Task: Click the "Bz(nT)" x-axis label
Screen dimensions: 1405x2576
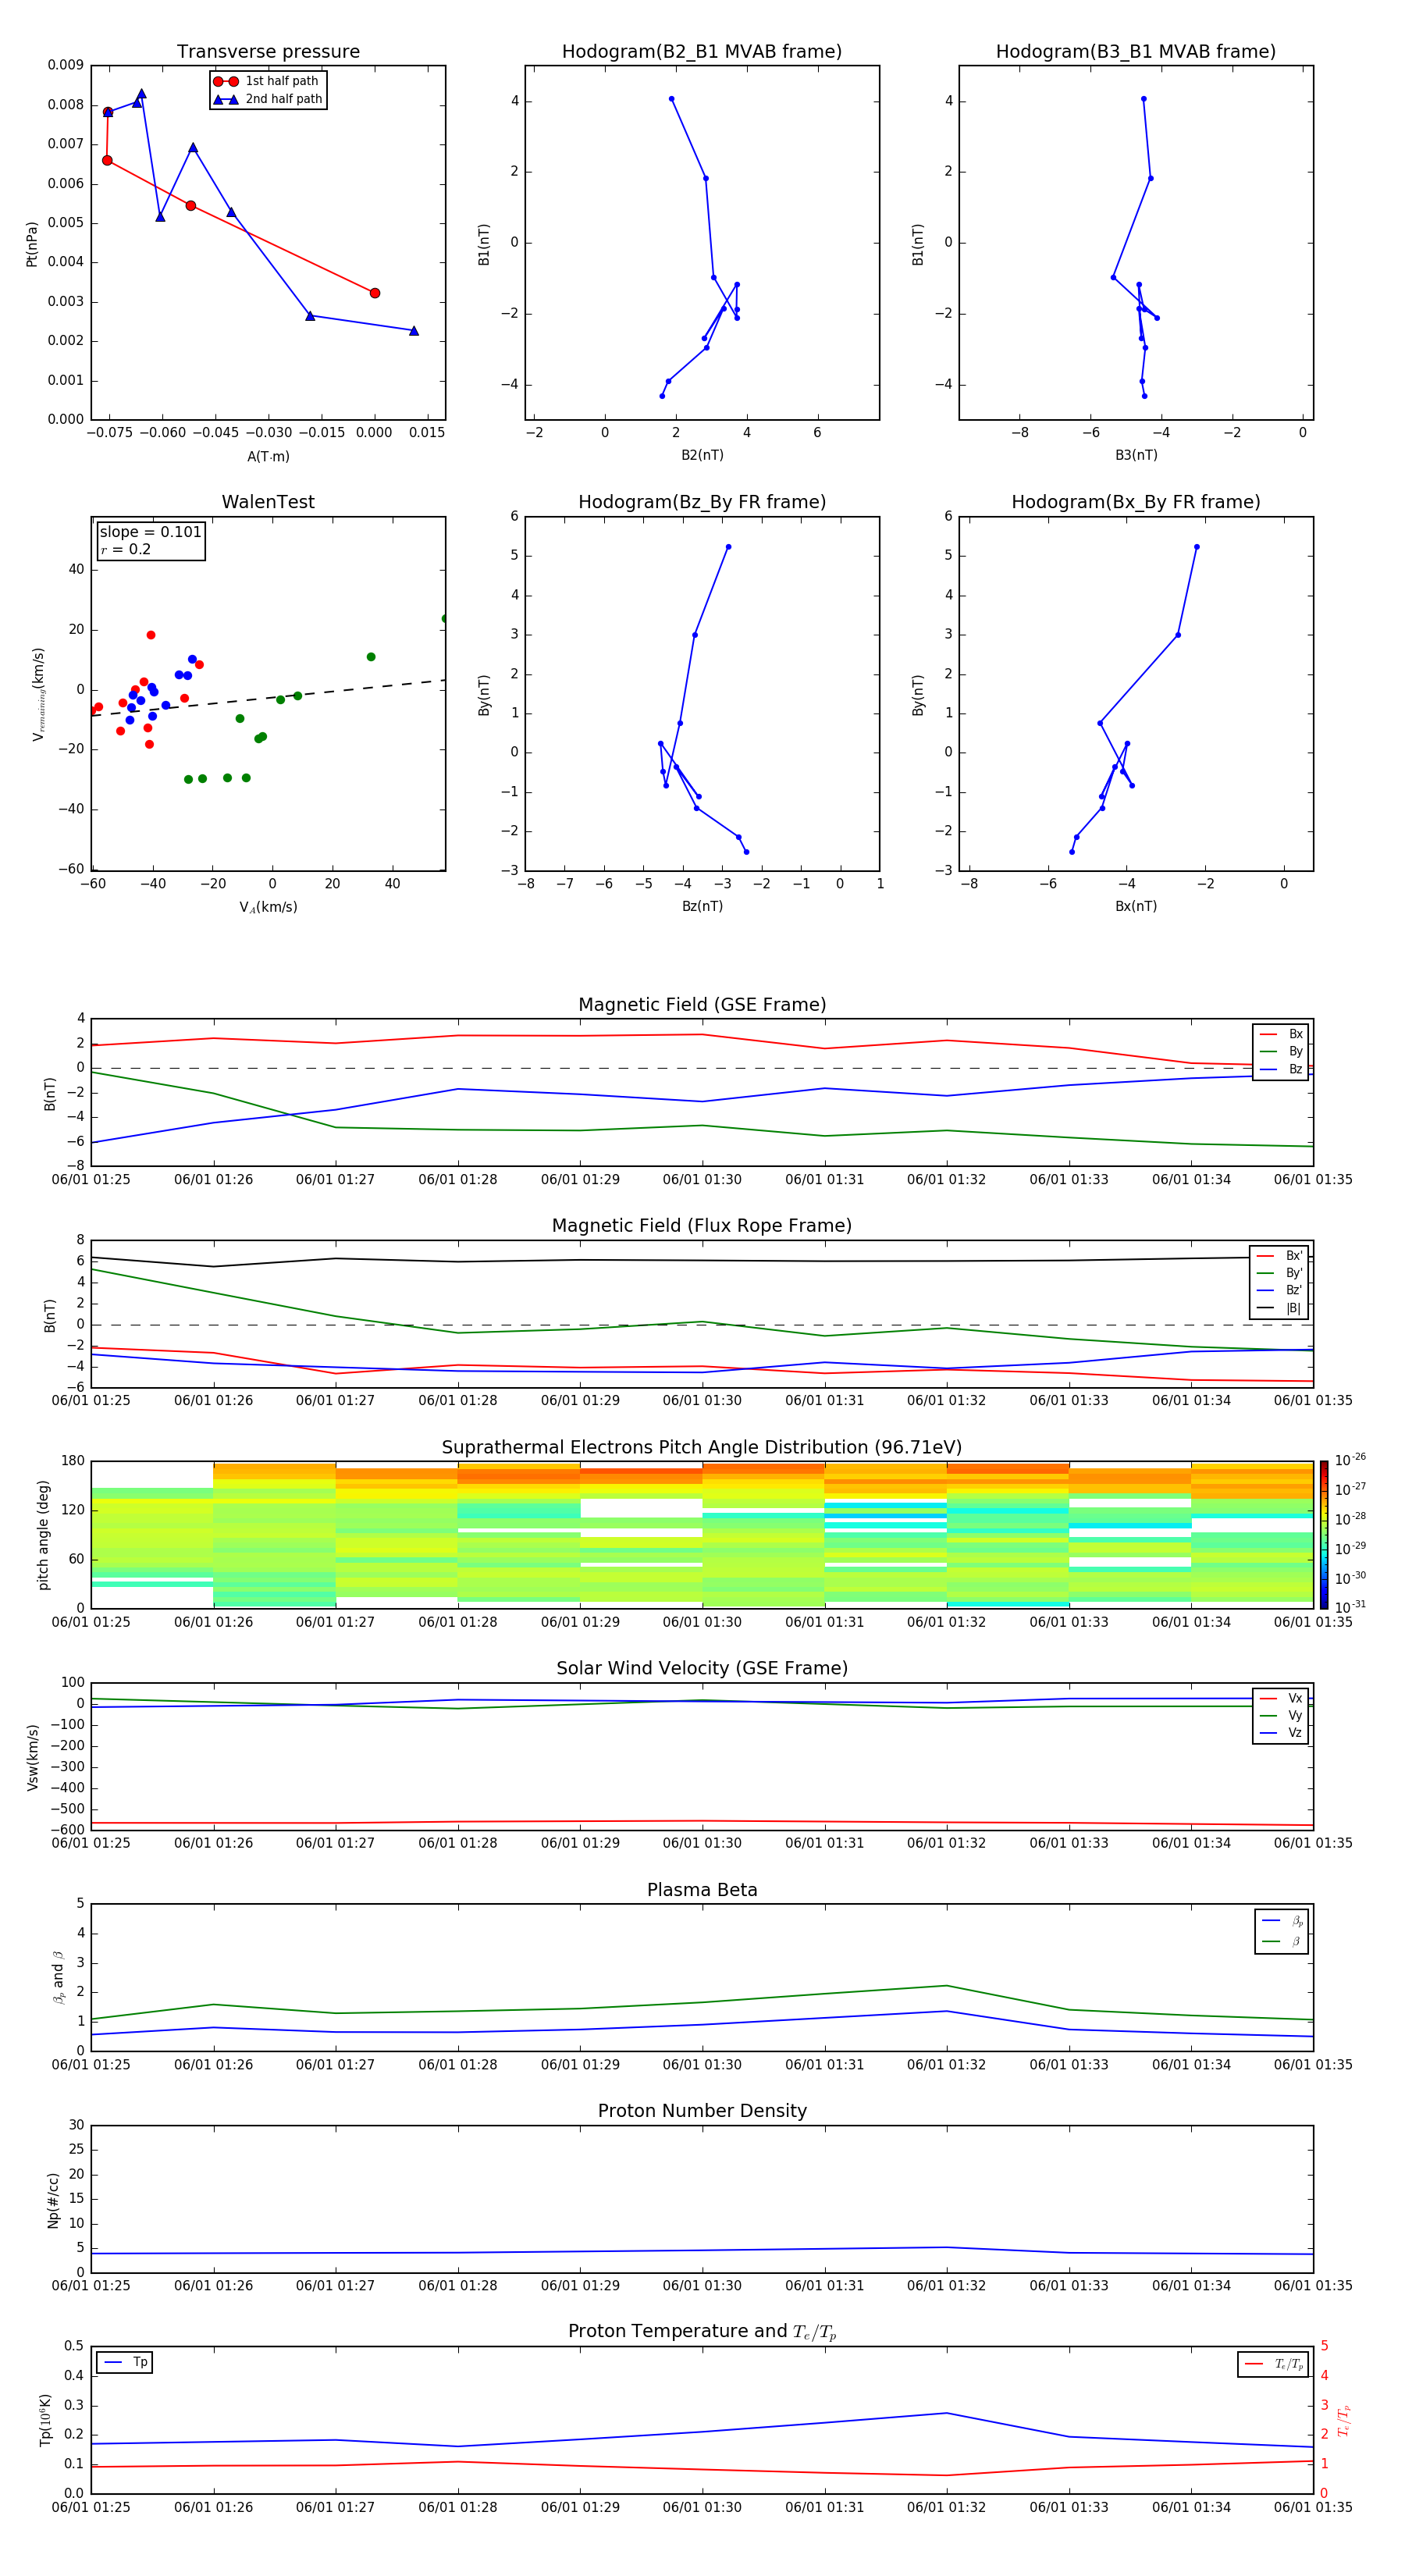Action: (702, 906)
